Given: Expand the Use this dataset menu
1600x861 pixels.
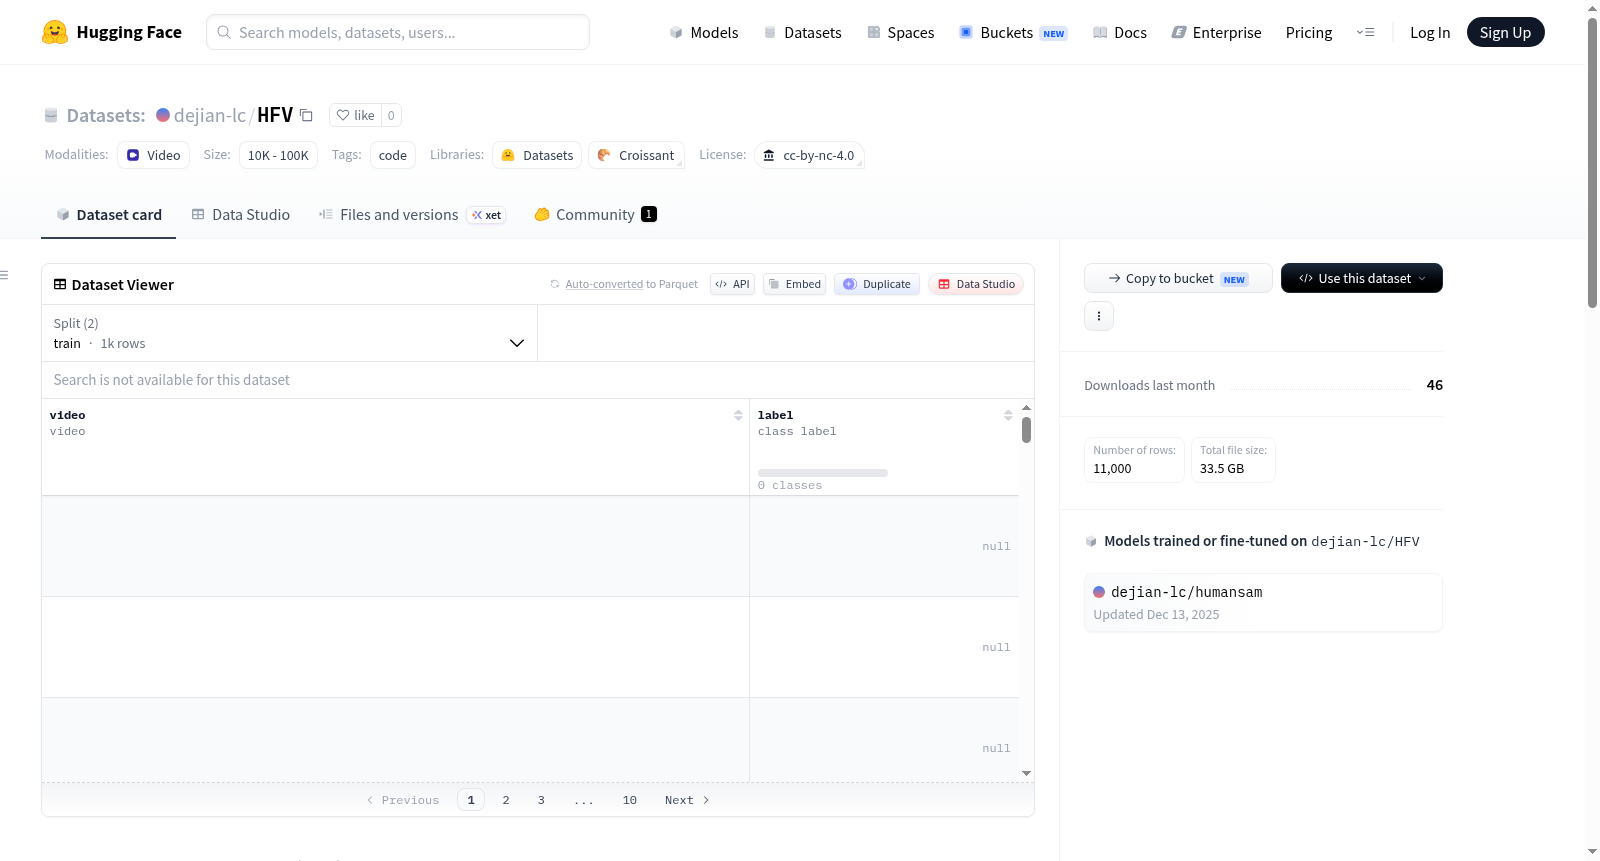Looking at the screenshot, I should tap(1361, 278).
